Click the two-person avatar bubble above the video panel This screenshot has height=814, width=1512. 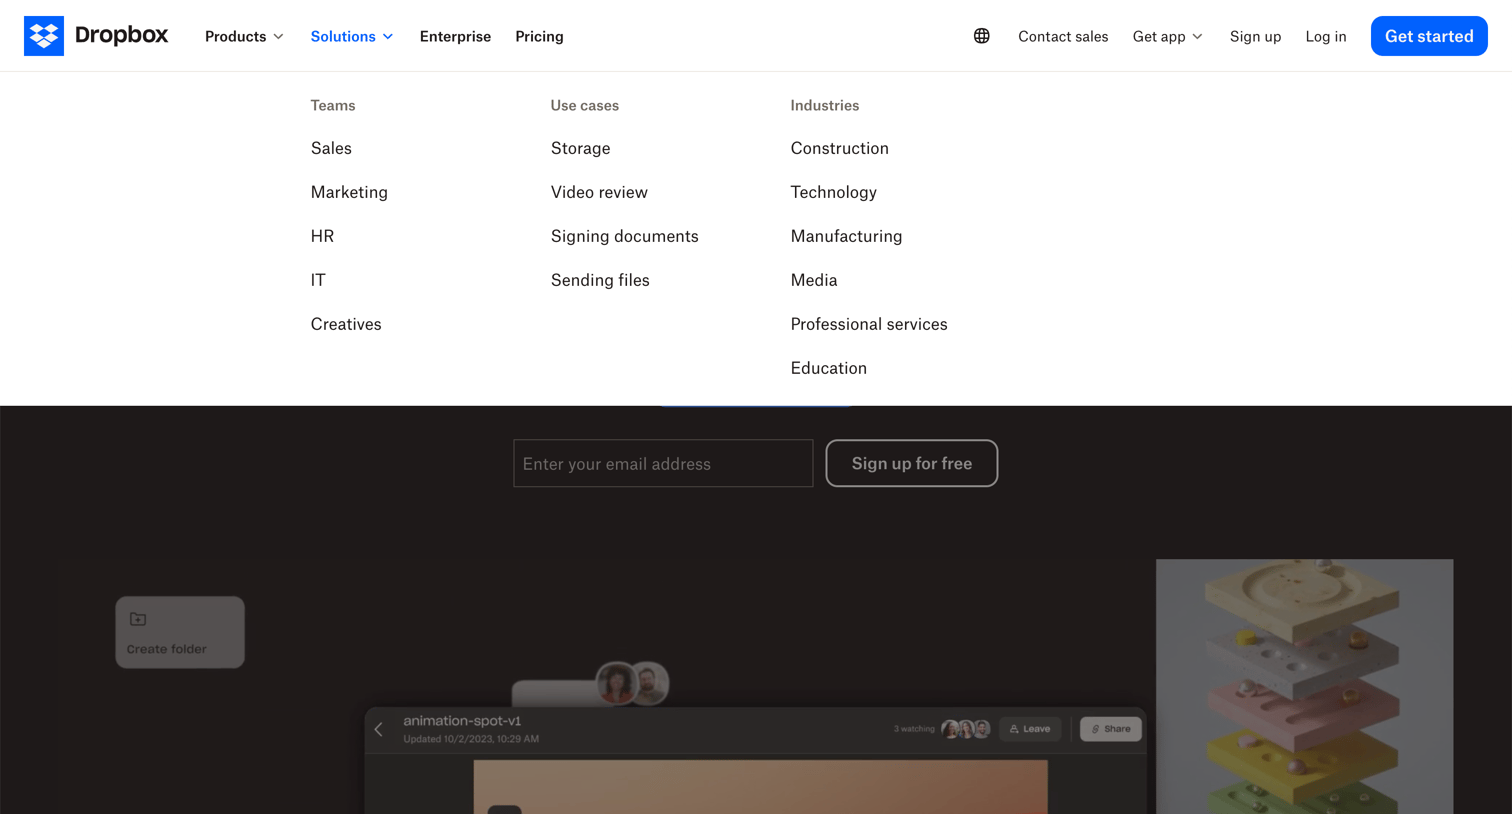(632, 684)
